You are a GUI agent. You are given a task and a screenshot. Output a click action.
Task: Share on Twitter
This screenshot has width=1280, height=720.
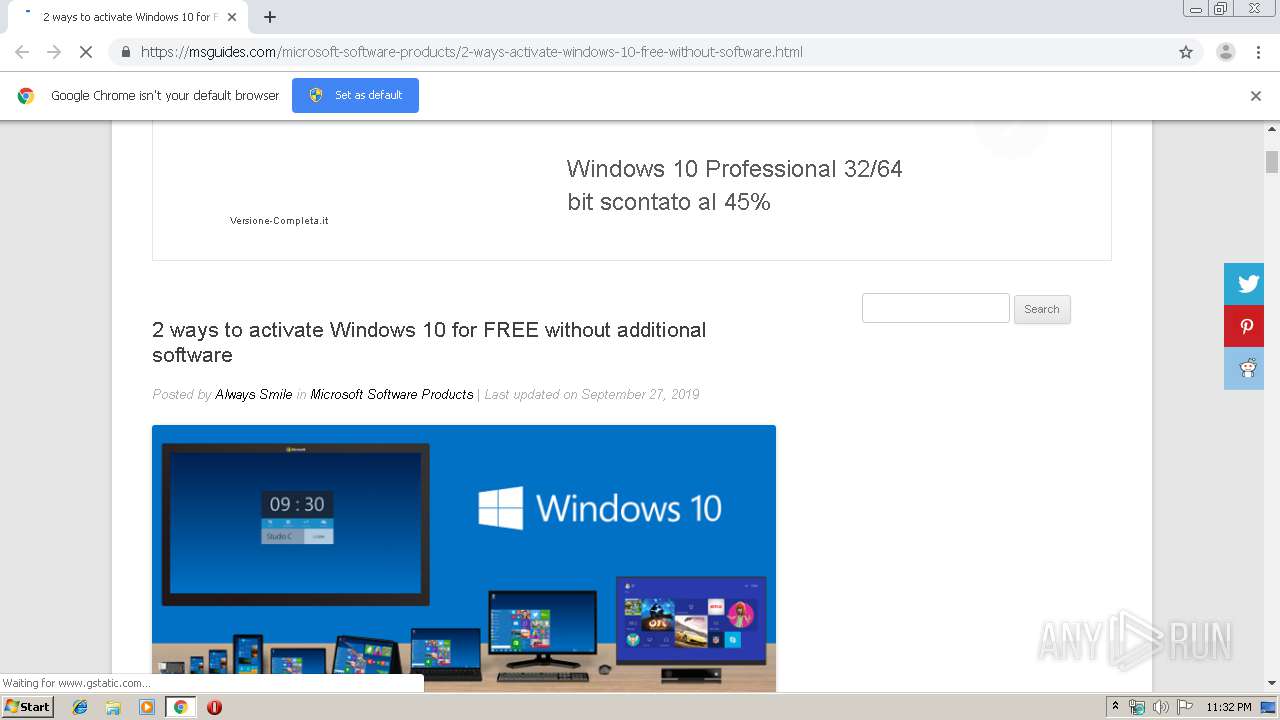click(x=1246, y=284)
